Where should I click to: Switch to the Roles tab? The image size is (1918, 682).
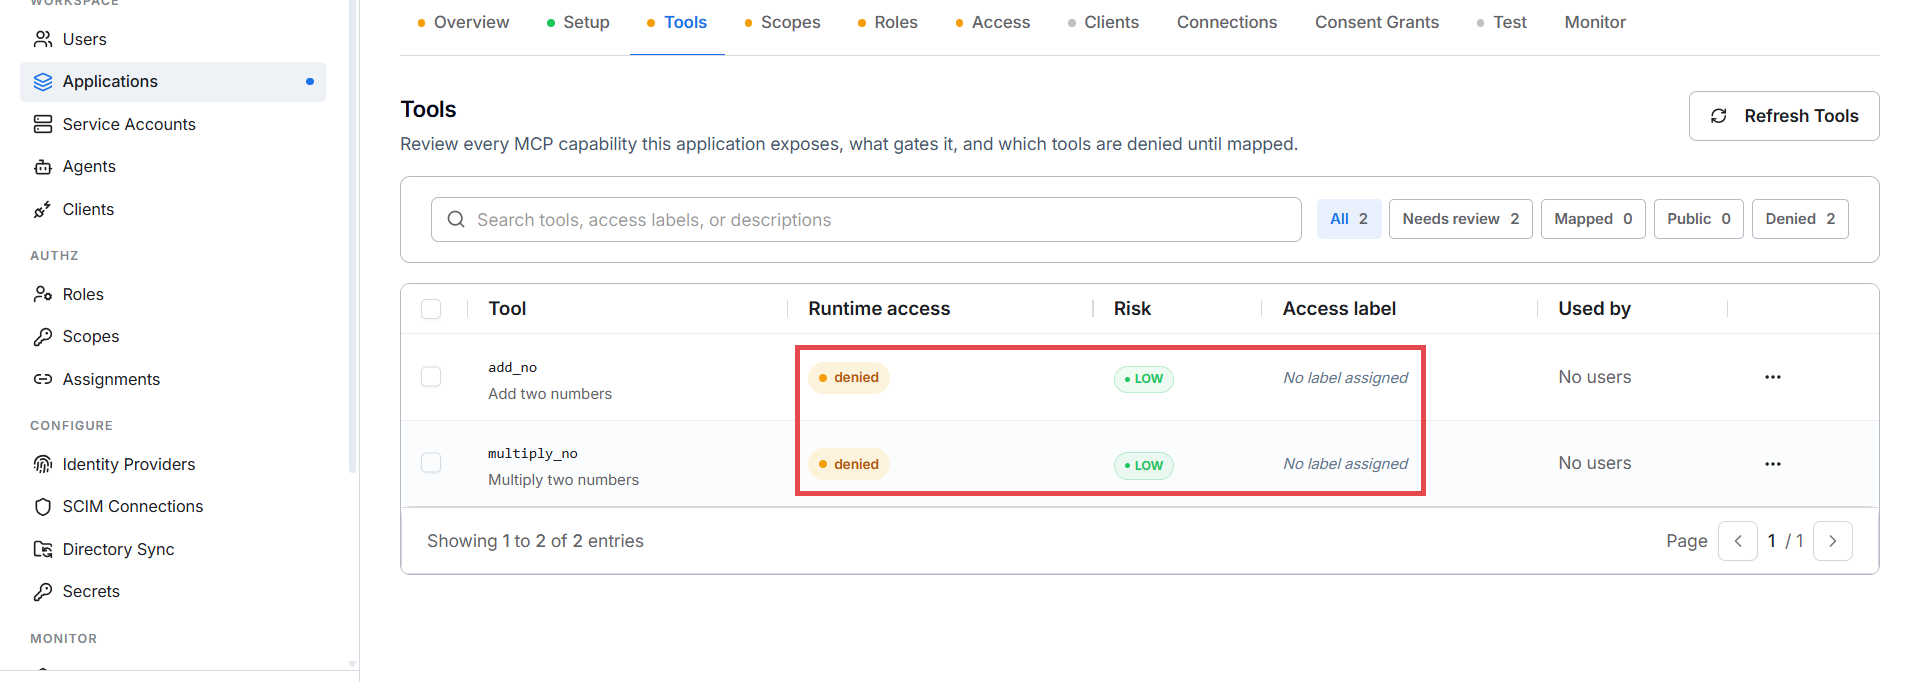point(887,22)
